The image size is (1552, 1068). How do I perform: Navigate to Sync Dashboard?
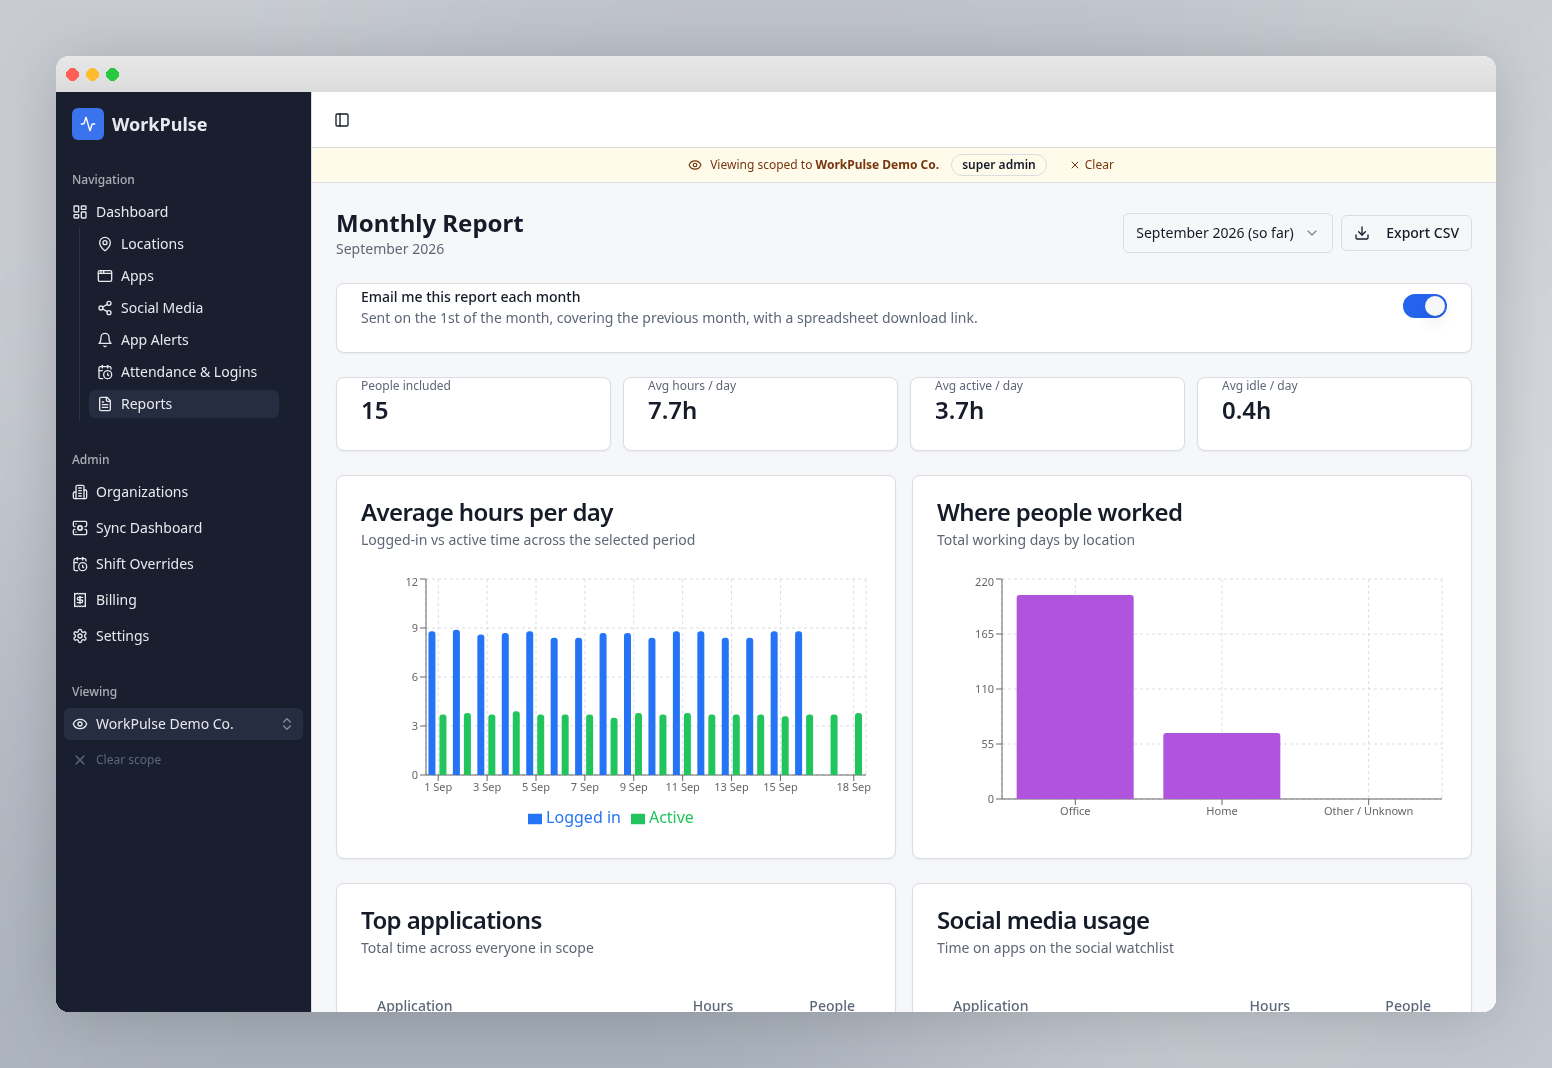[x=183, y=528]
